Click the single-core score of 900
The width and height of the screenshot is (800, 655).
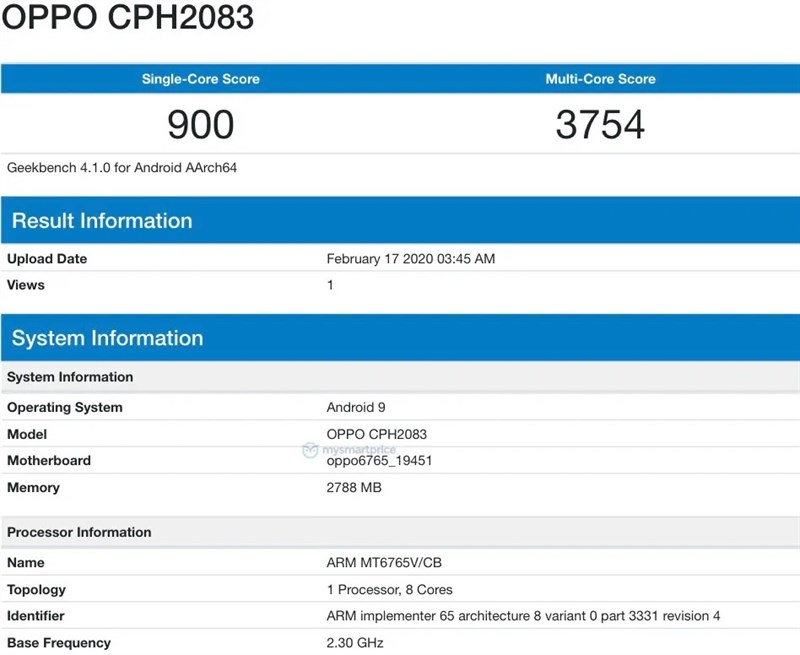point(200,123)
